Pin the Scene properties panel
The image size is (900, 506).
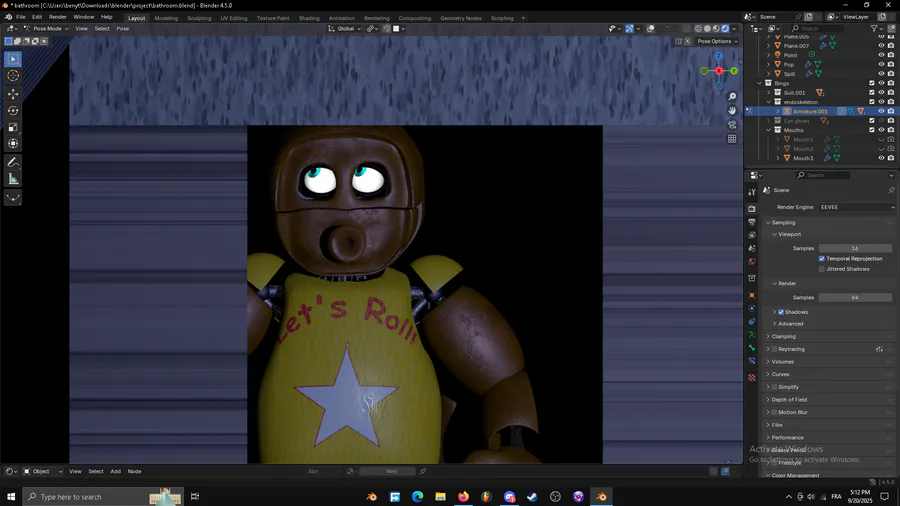coord(891,190)
